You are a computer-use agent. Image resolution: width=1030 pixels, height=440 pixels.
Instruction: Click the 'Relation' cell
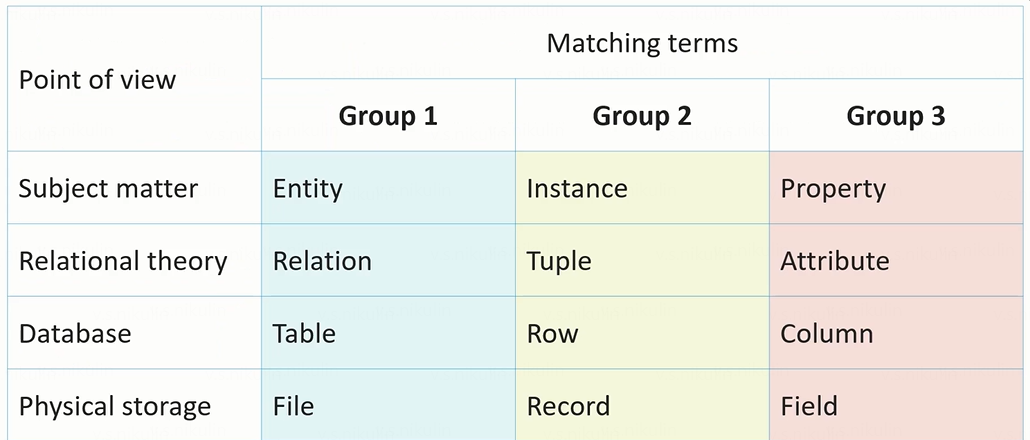click(322, 261)
